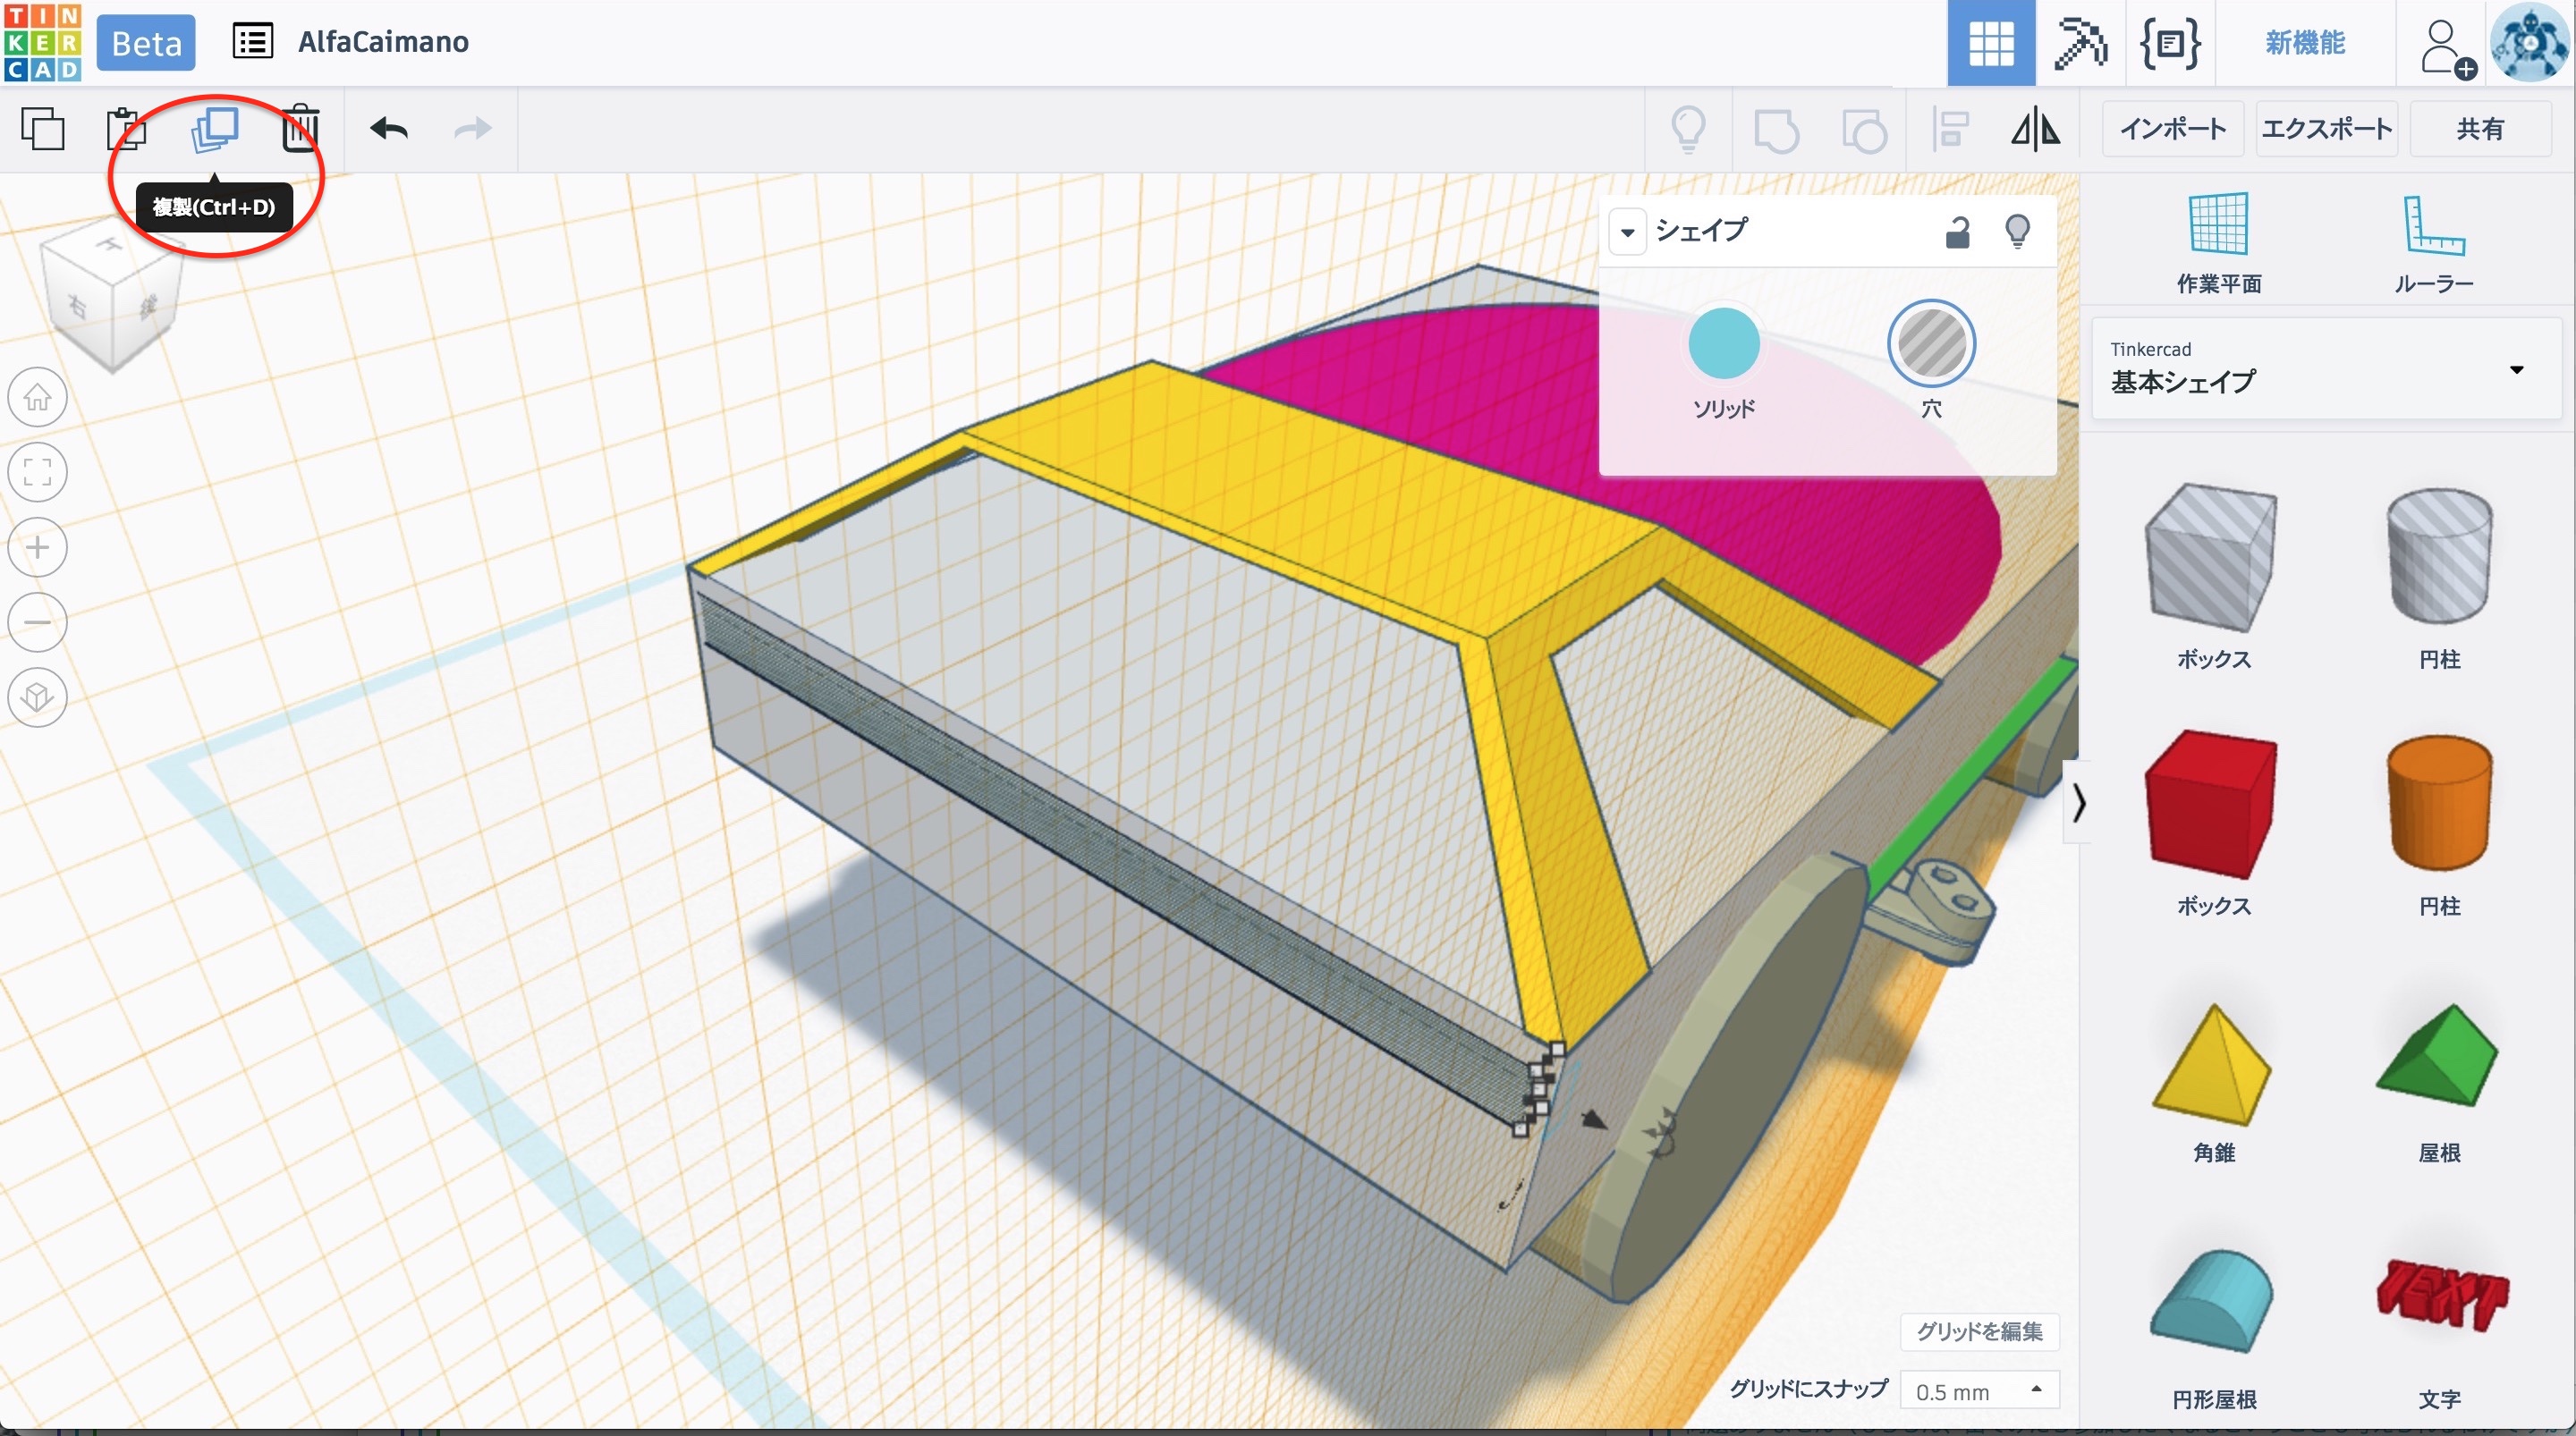Image resolution: width=2576 pixels, height=1436 pixels.
Task: Reset view with Home icon
Action: coord(38,398)
